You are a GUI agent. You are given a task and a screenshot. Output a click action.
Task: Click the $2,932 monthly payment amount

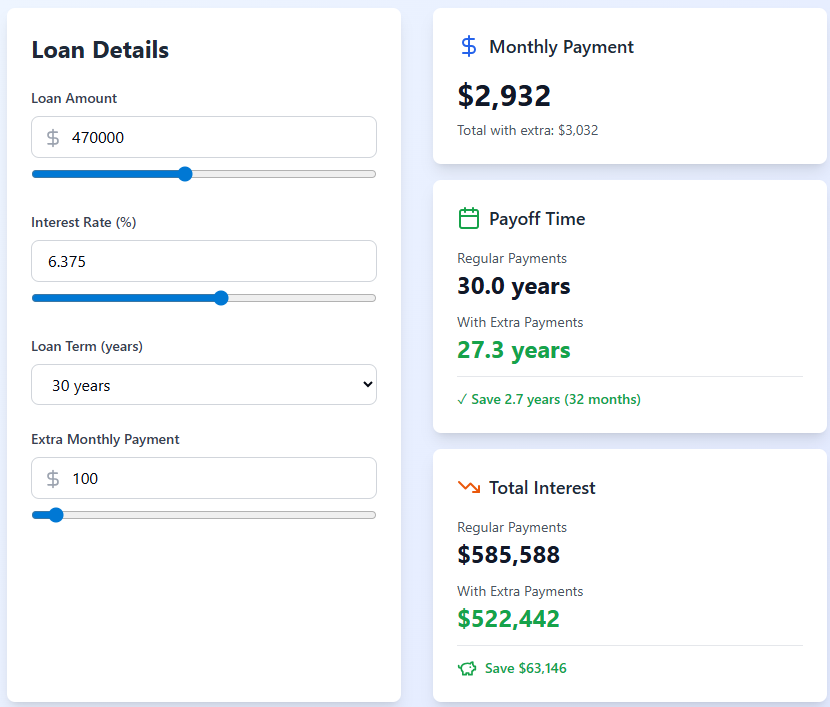pyautogui.click(x=504, y=96)
